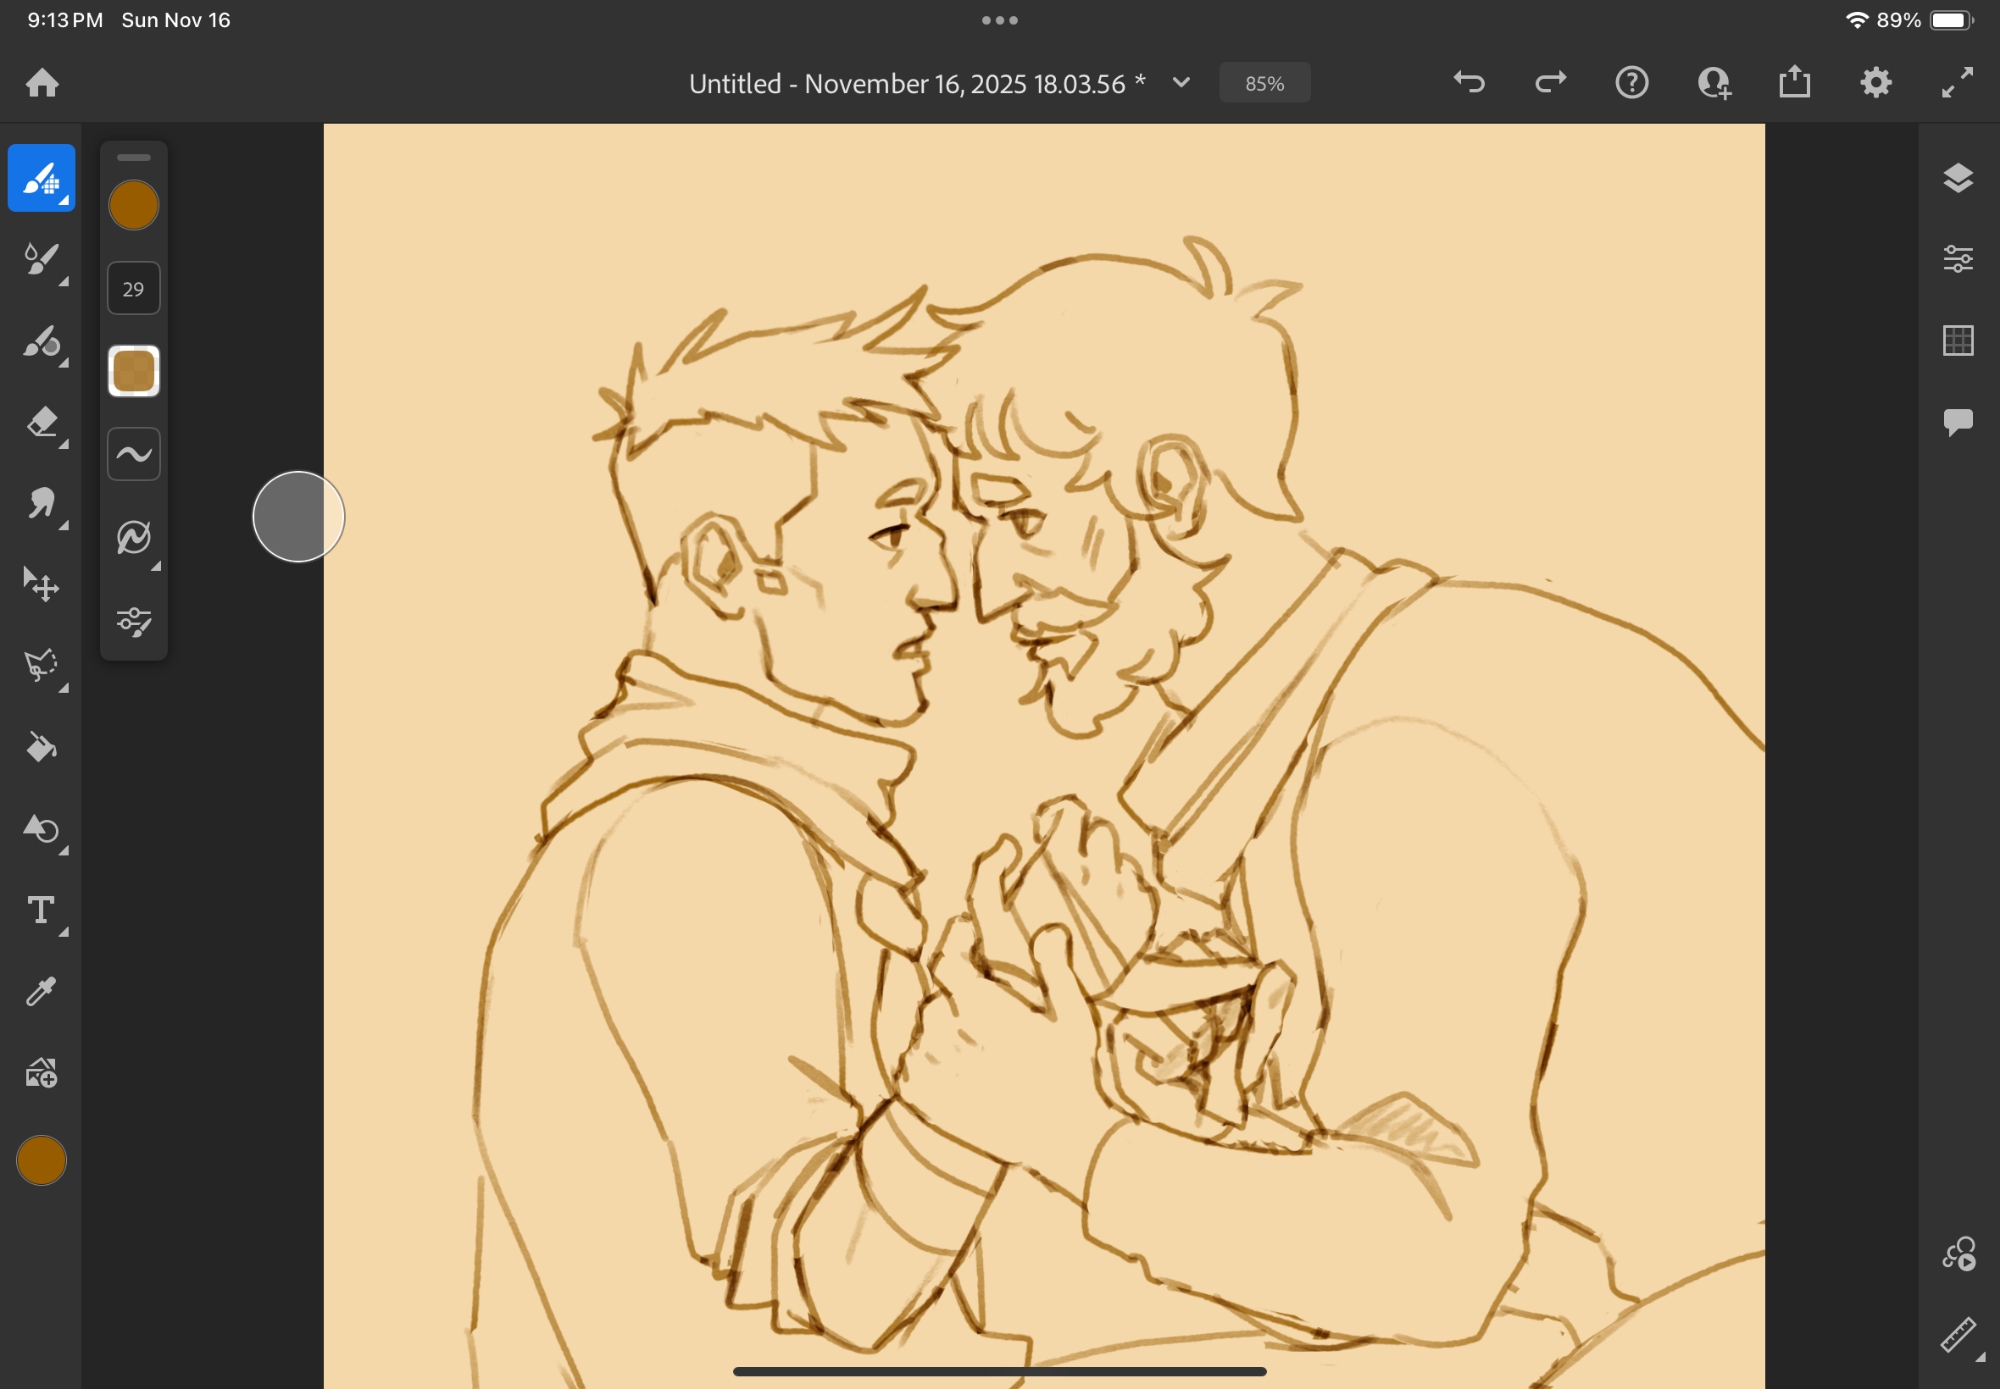The height and width of the screenshot is (1389, 2000).
Task: Toggle the Layers panel
Action: coord(1958,178)
